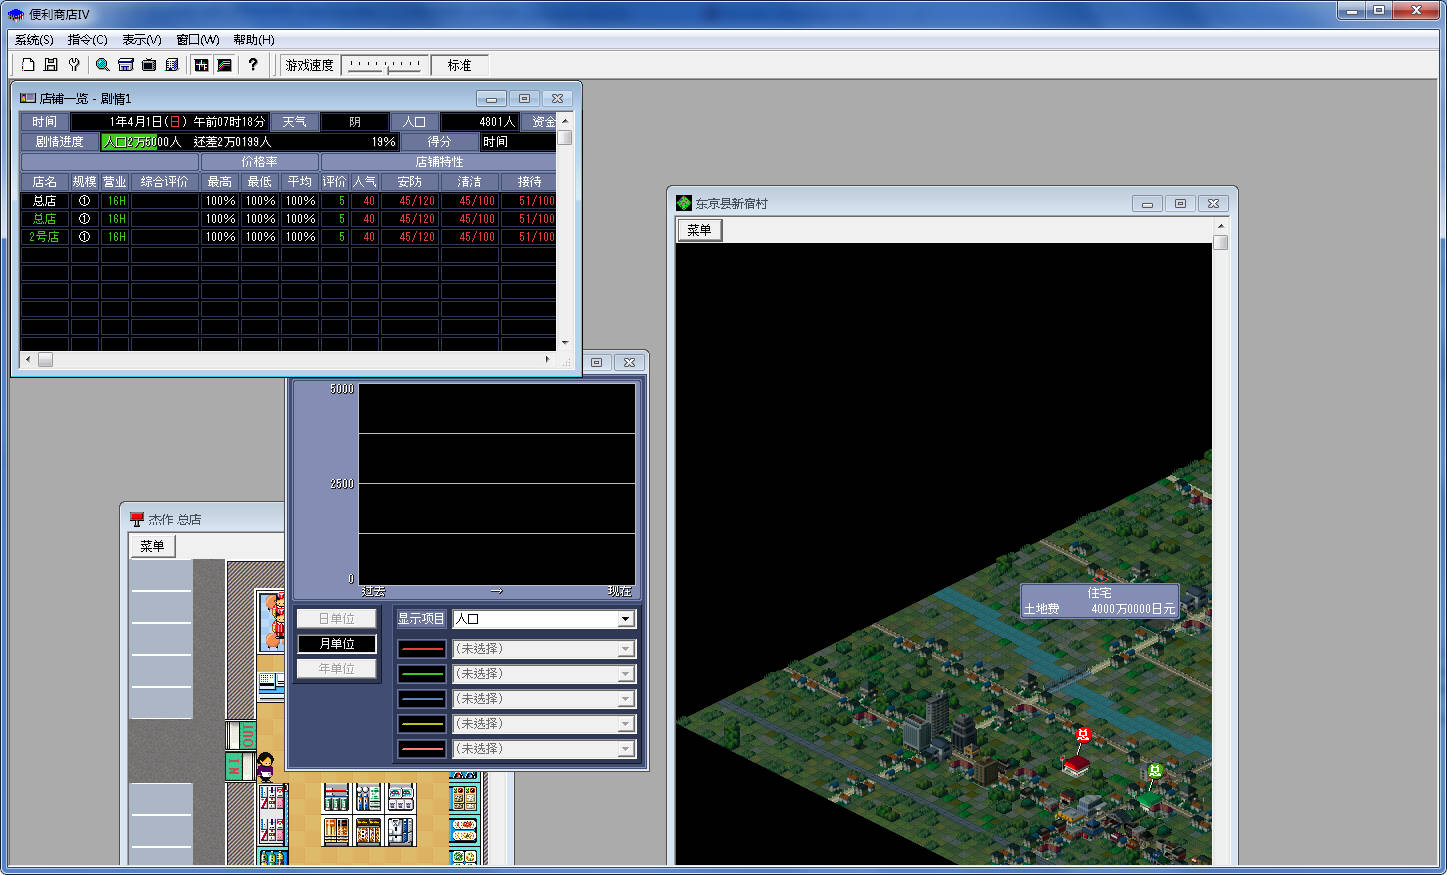Open the line graph toolbar icon
Image resolution: width=1447 pixels, height=875 pixels.
tap(225, 65)
